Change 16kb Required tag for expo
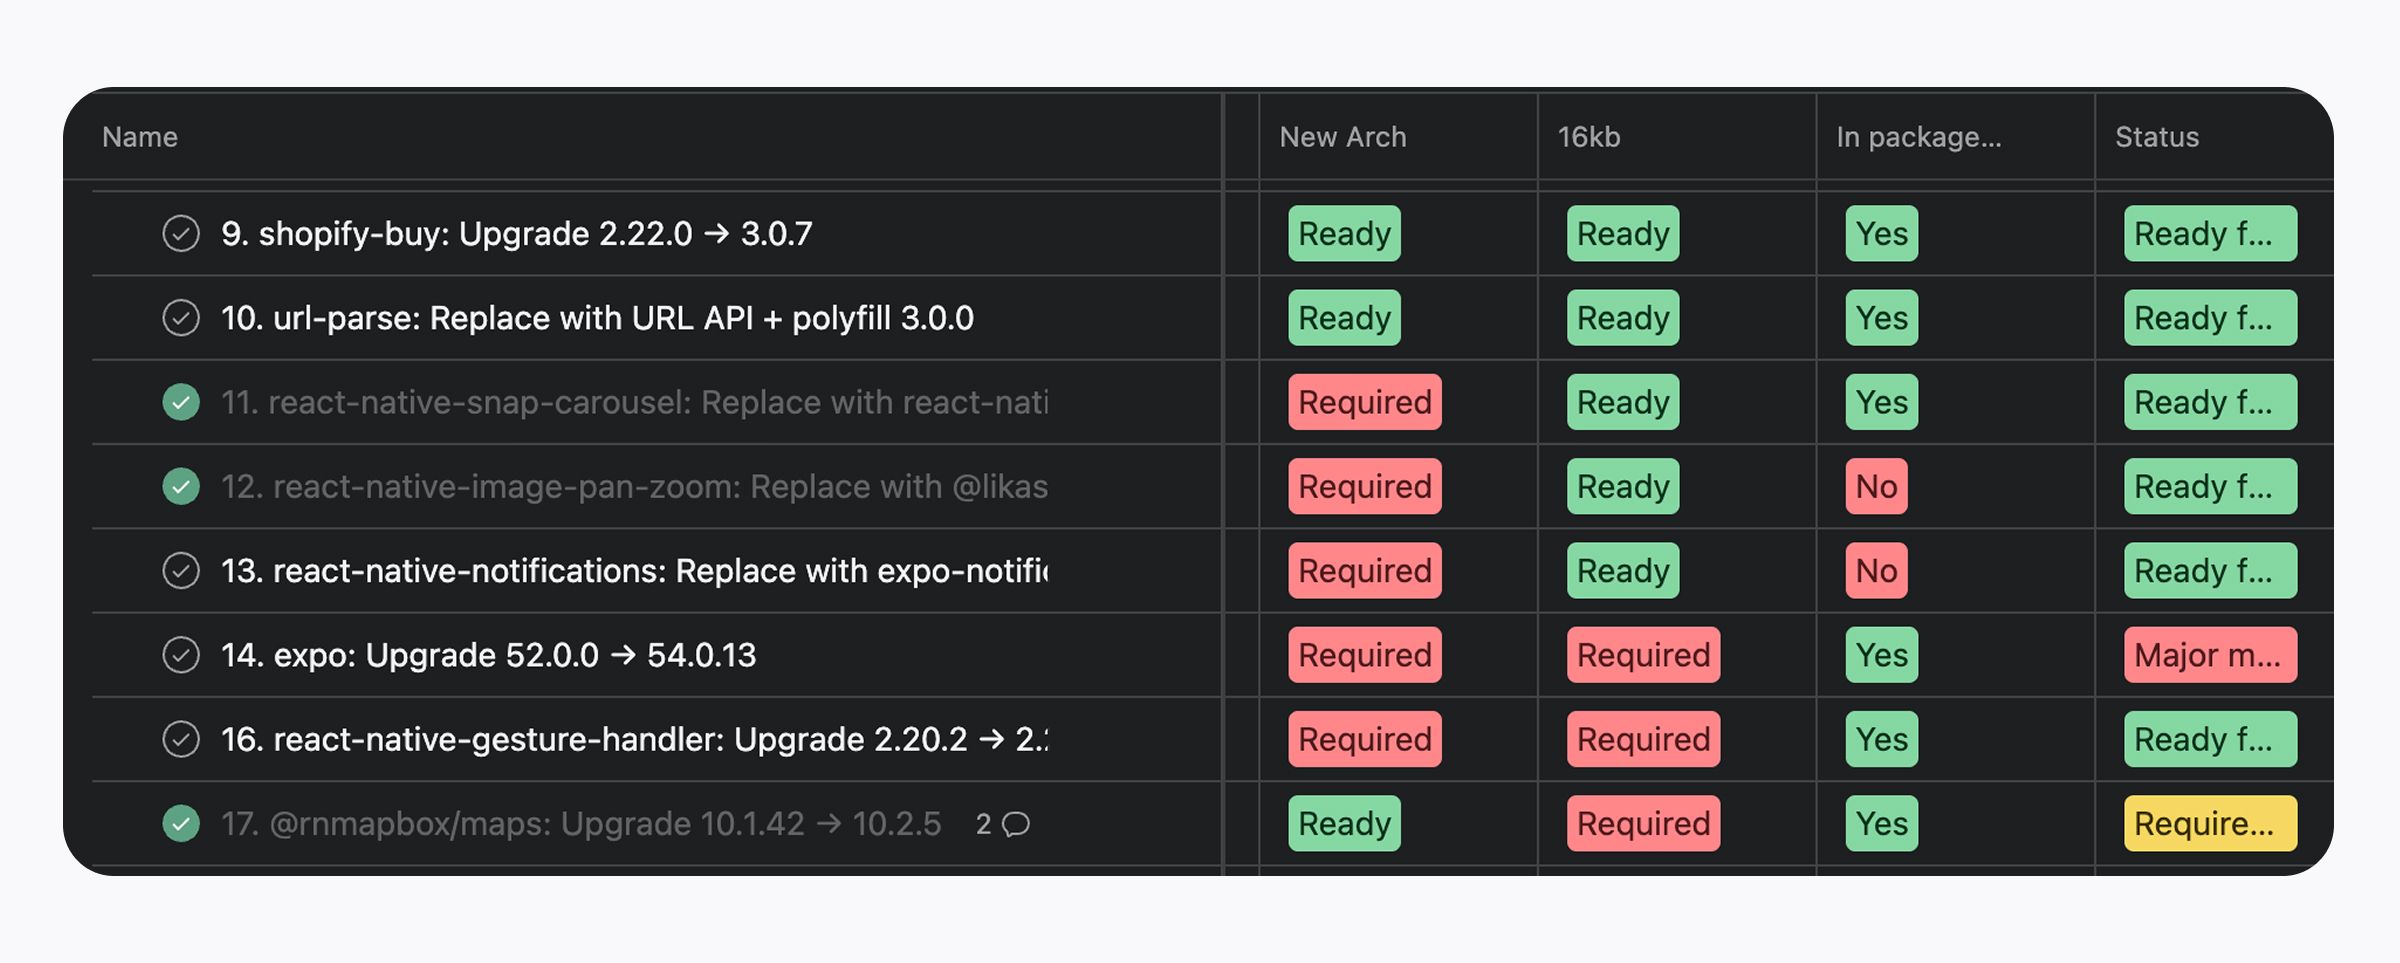Screen dimensions: 2400x963 click(x=1644, y=655)
